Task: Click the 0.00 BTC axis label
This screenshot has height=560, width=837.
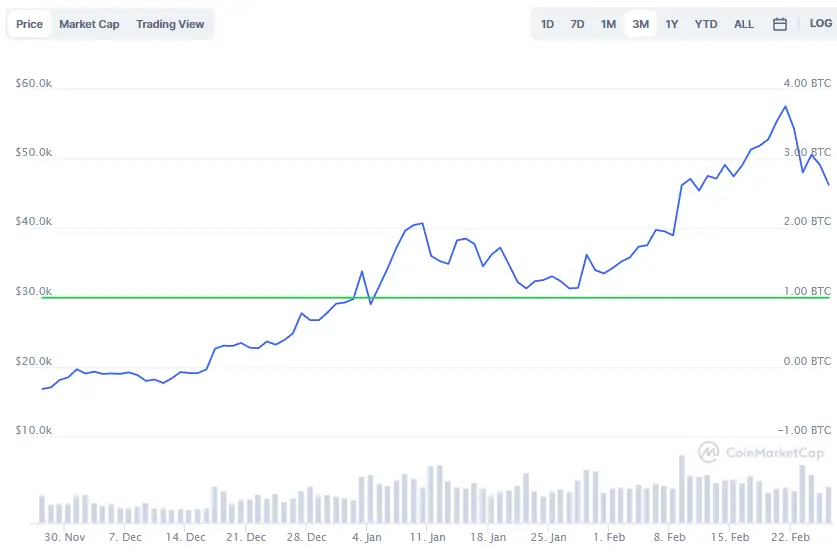Action: click(x=807, y=361)
